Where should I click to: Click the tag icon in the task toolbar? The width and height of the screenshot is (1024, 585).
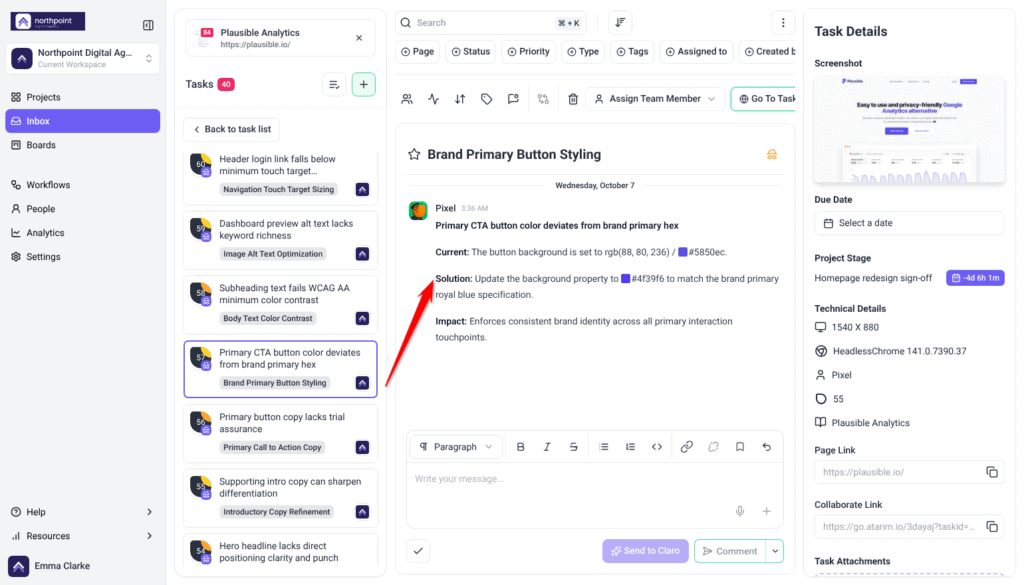(487, 99)
